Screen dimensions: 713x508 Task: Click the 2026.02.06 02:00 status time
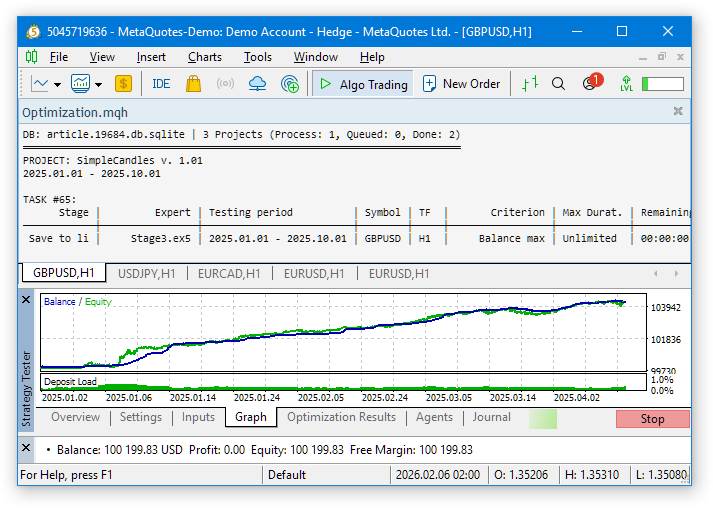click(438, 475)
